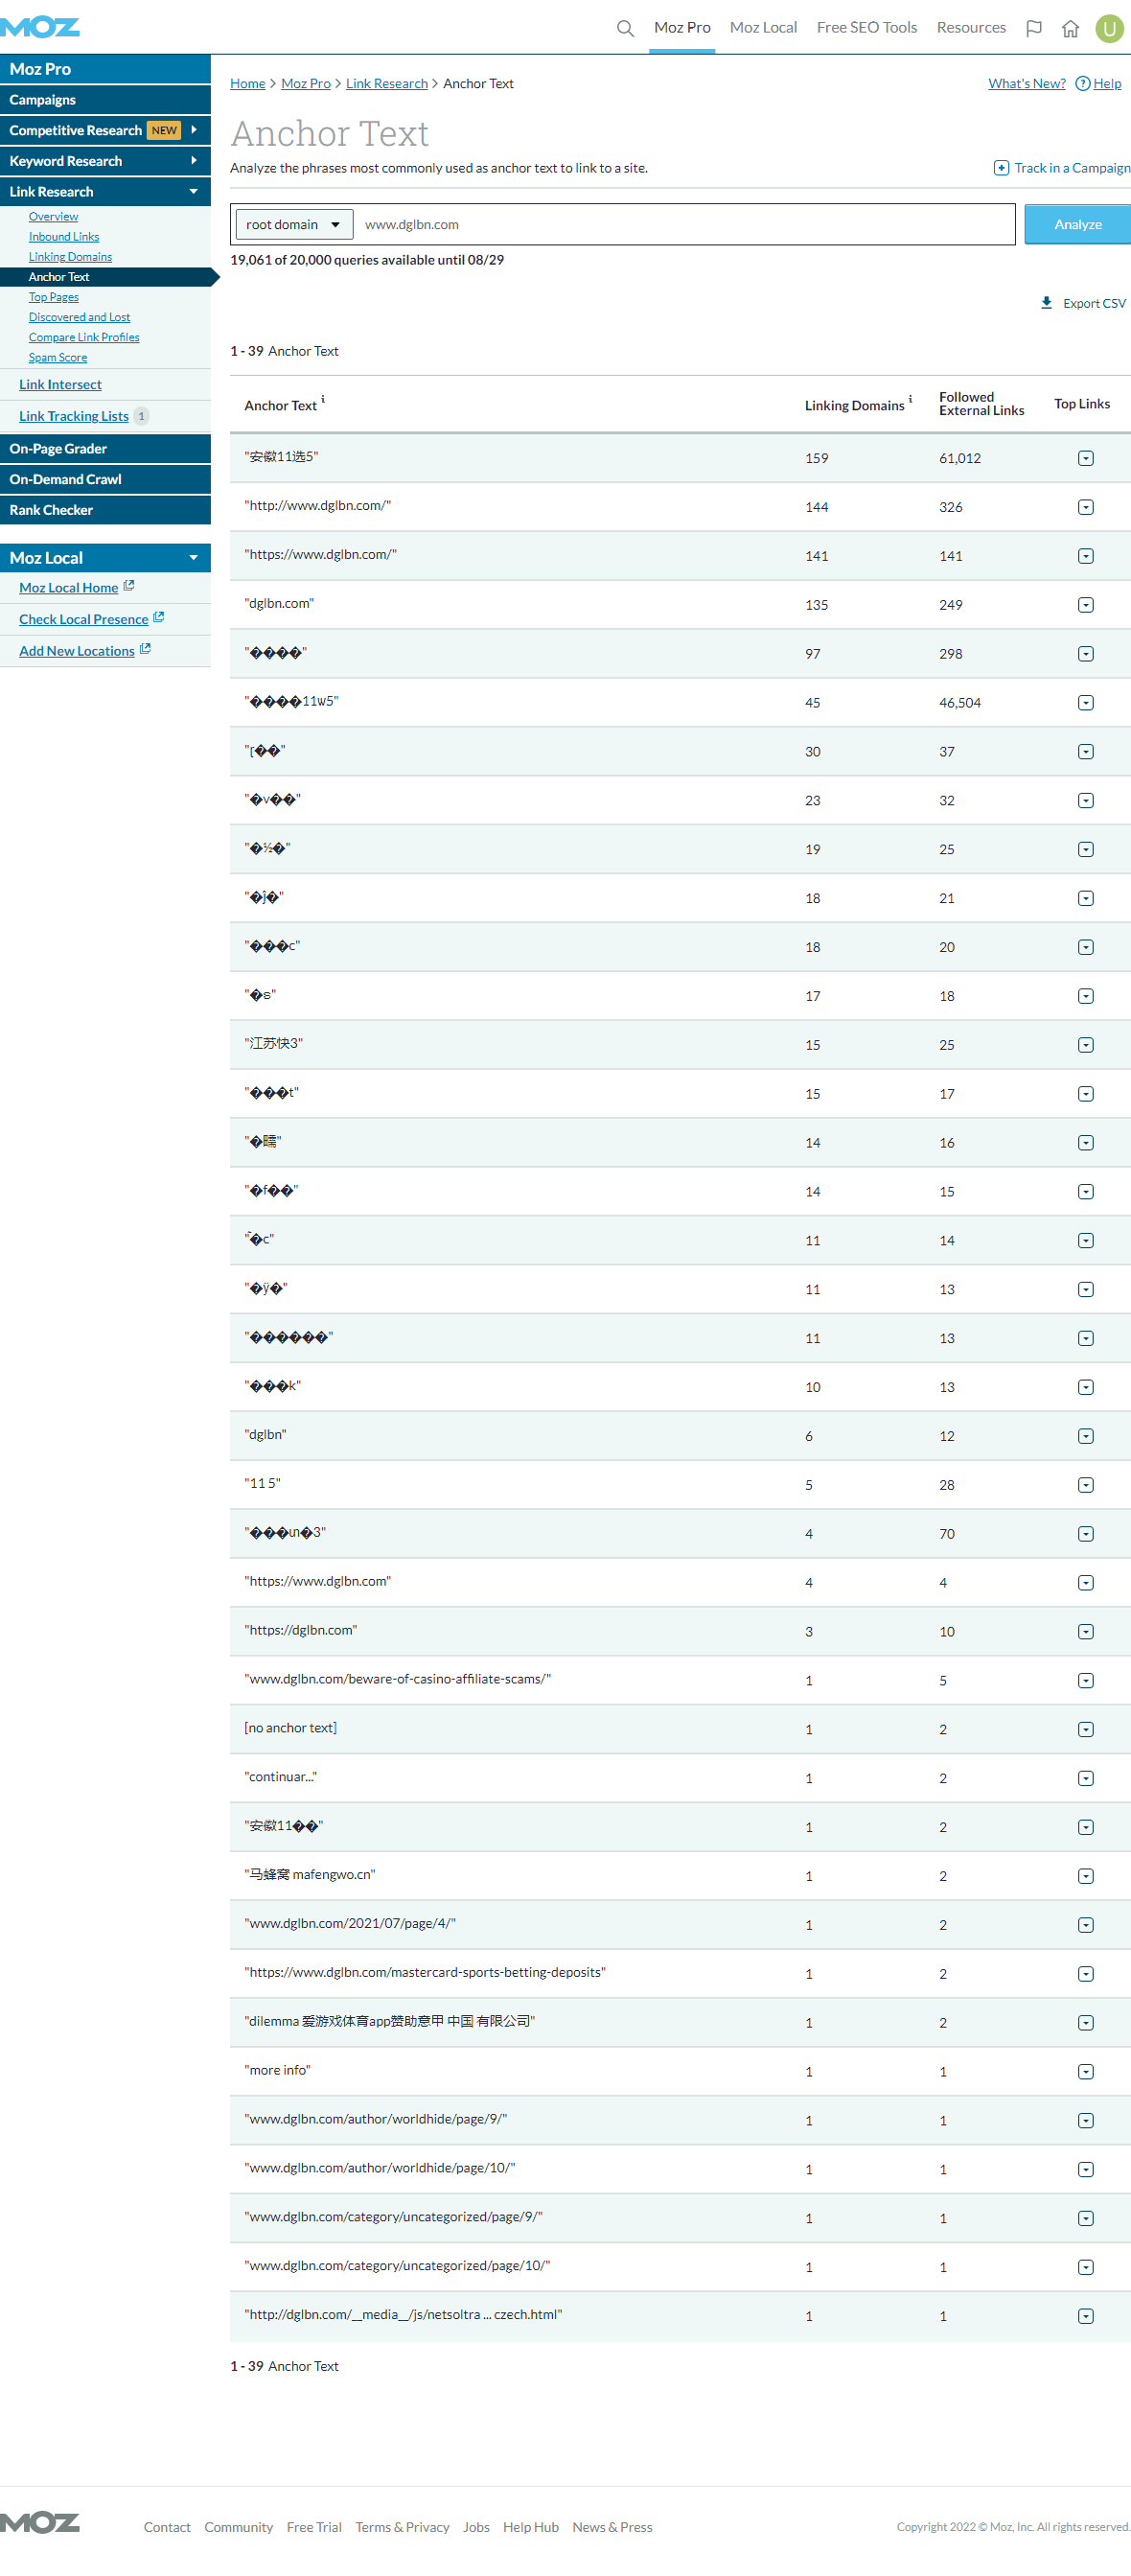
Task: Click the search magnifier icon in header
Action: 625,28
